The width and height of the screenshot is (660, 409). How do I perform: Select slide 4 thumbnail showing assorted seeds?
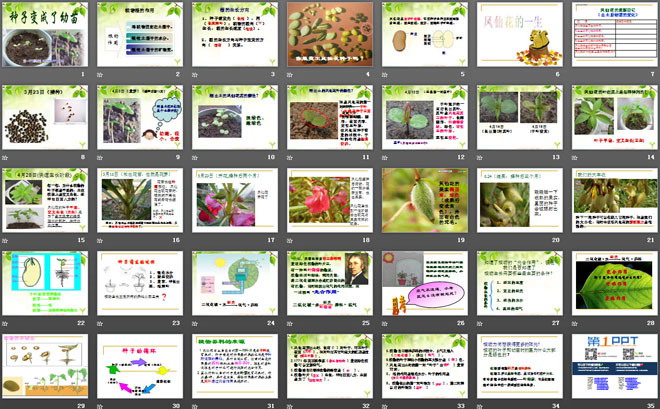(330, 34)
